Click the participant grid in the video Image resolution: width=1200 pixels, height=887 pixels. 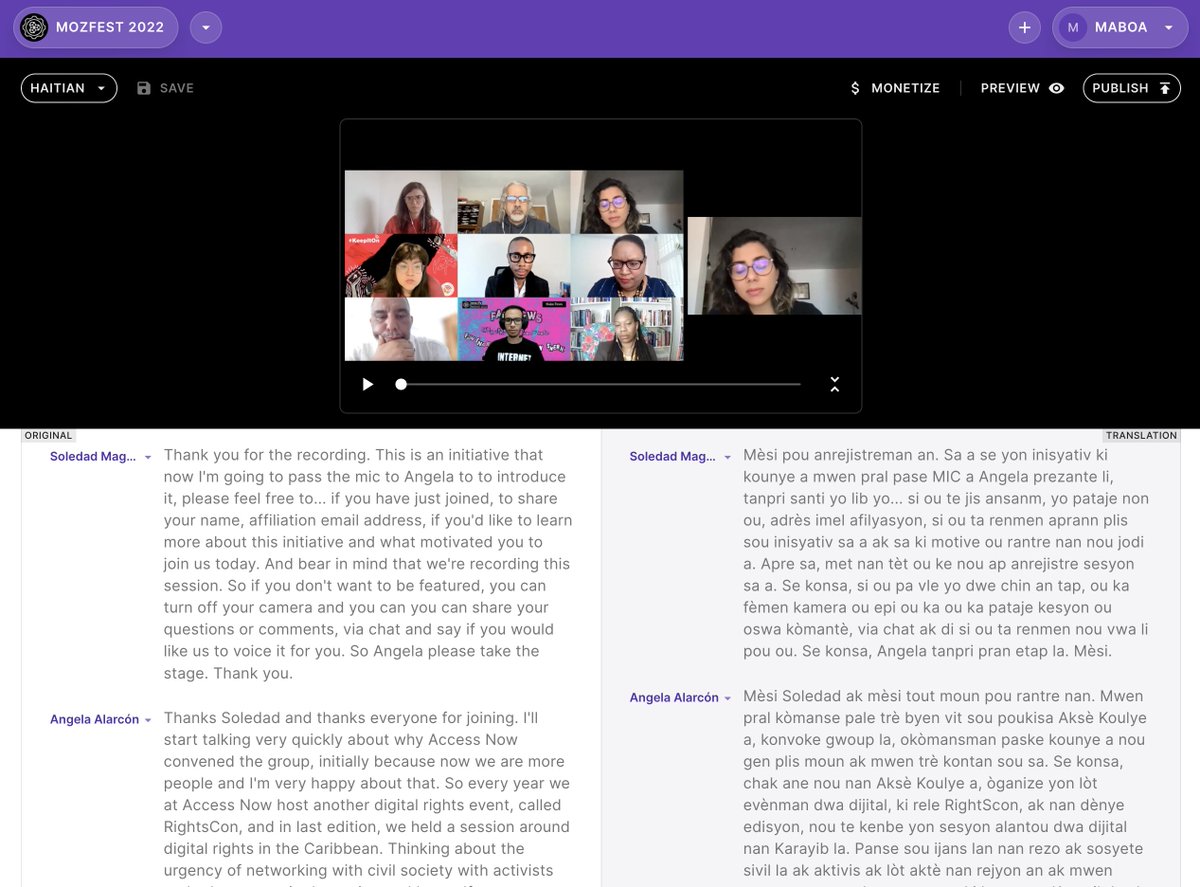pyautogui.click(x=514, y=265)
